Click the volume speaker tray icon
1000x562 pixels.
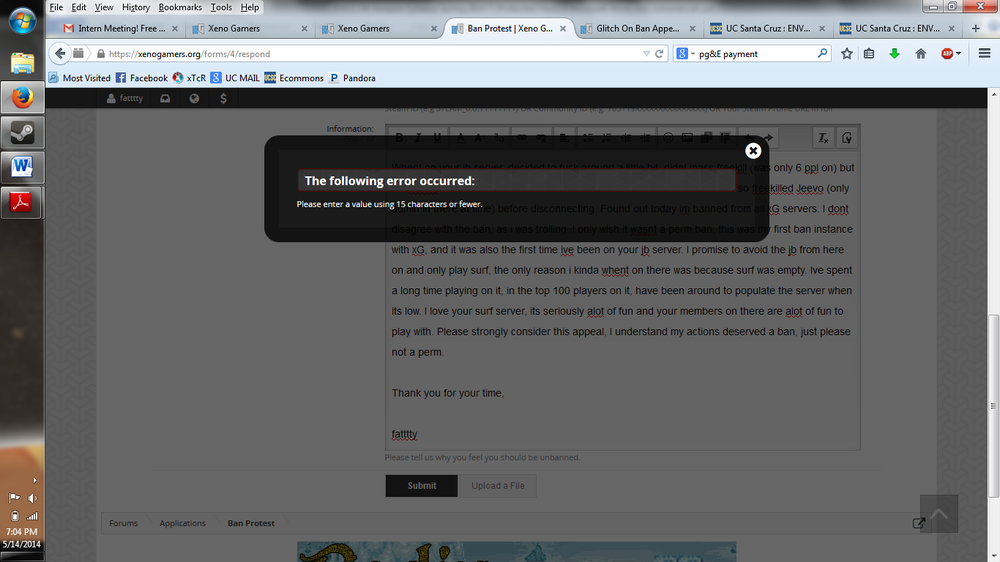coord(32,498)
